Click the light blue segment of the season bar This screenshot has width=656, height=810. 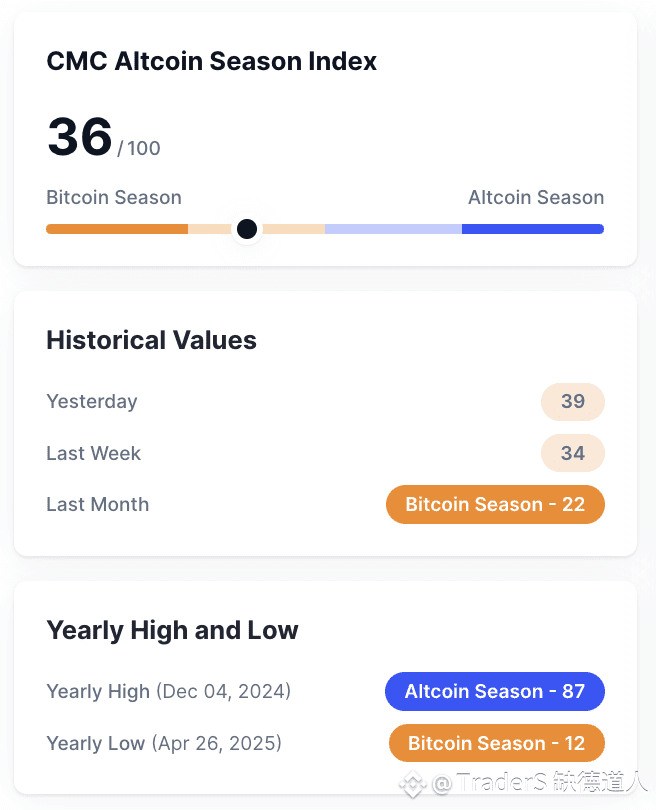[x=393, y=229]
